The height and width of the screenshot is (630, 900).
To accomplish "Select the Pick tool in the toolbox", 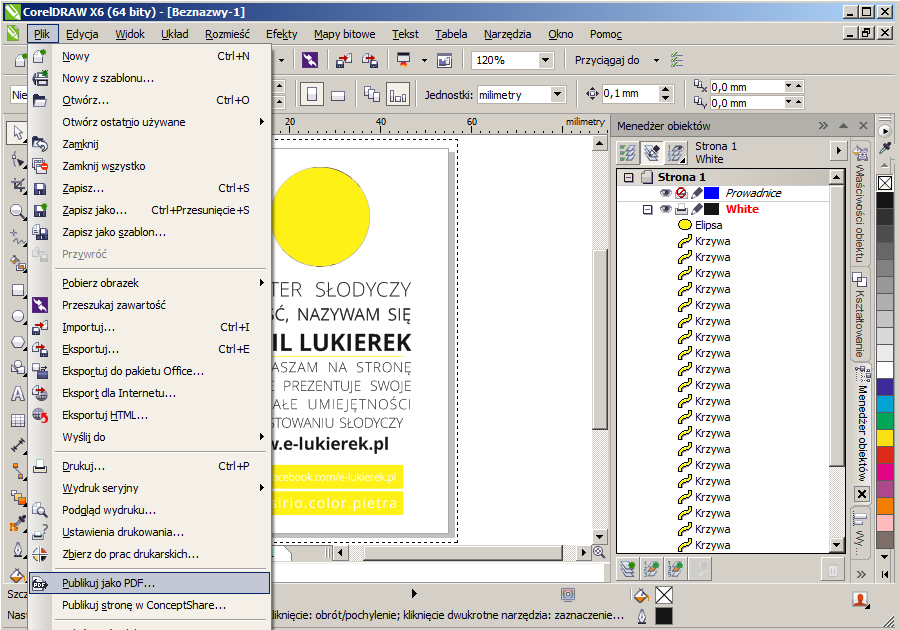I will pos(18,133).
